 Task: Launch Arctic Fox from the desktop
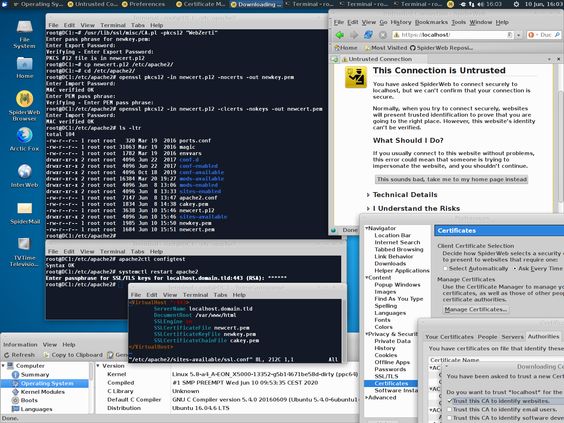pyautogui.click(x=24, y=135)
